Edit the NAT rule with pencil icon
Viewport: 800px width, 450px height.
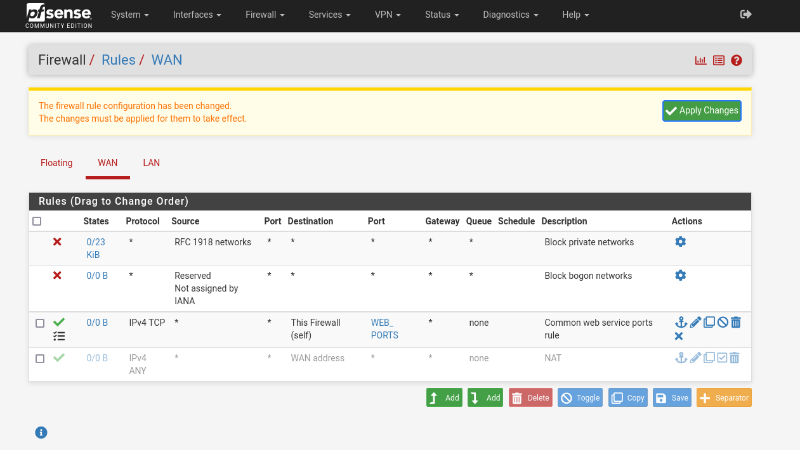coord(695,358)
